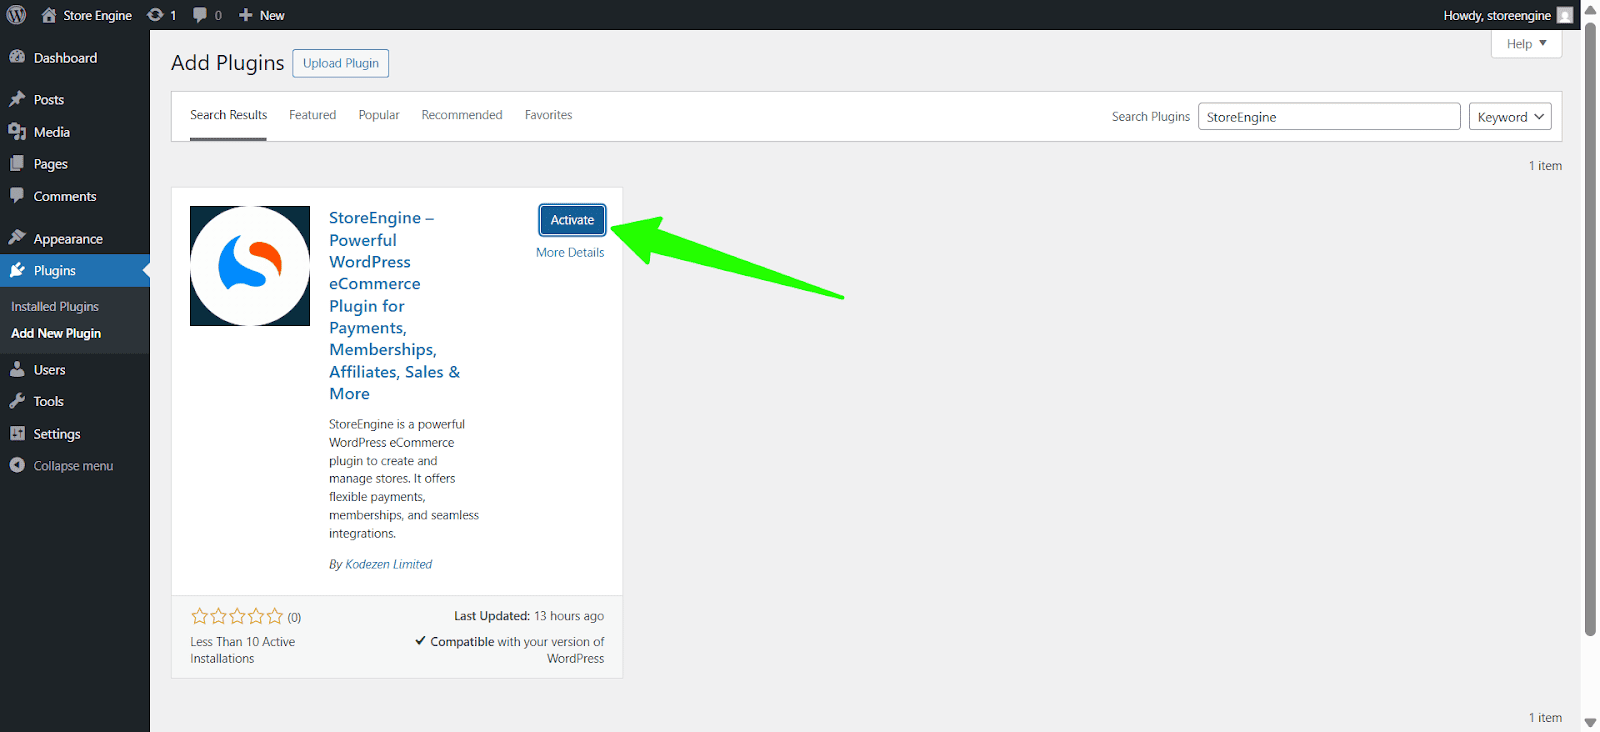
Task: Click the Media icon in sidebar
Action: coord(17,131)
